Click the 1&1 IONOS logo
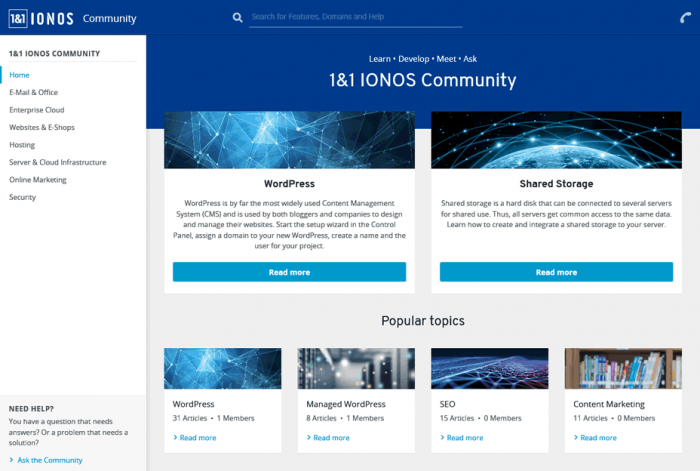 pos(41,18)
